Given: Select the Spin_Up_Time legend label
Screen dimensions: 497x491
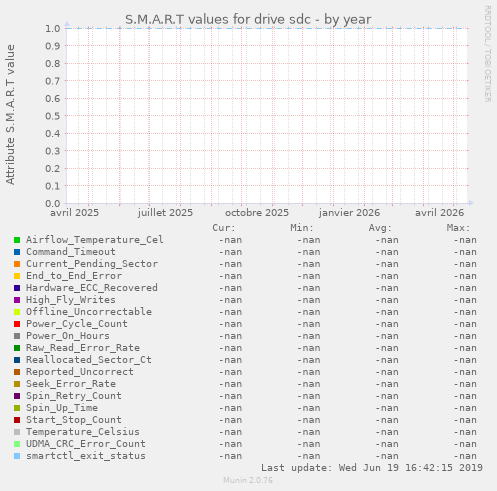Looking at the screenshot, I should [62, 408].
